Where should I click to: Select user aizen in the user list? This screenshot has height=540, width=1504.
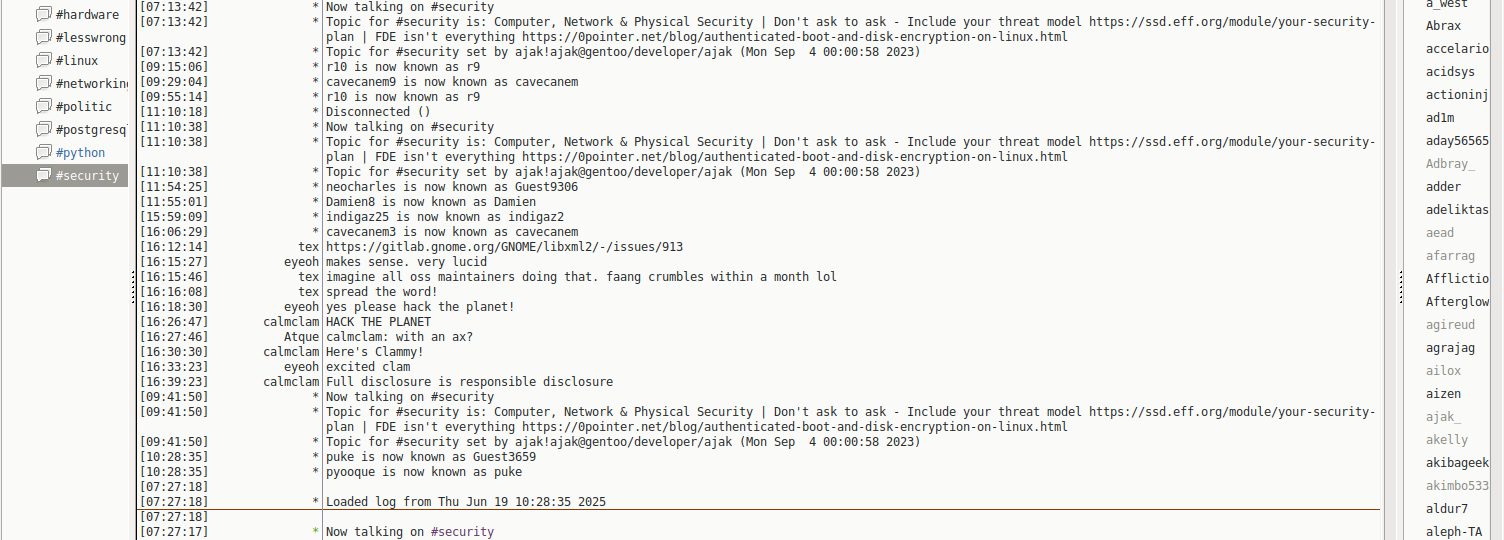click(x=1443, y=394)
